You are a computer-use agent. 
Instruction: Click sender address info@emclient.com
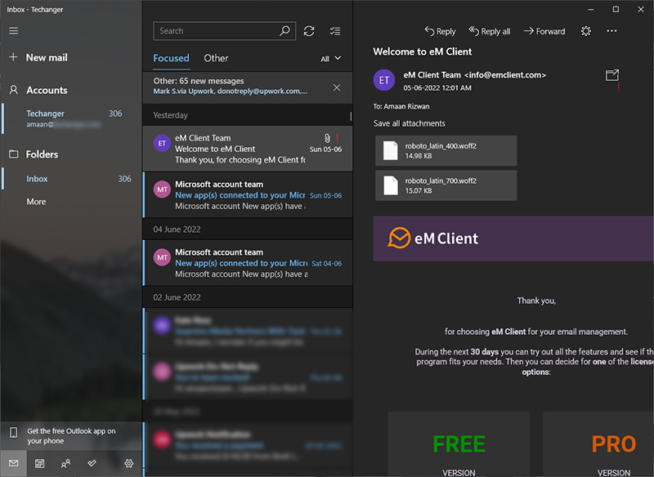click(x=505, y=75)
